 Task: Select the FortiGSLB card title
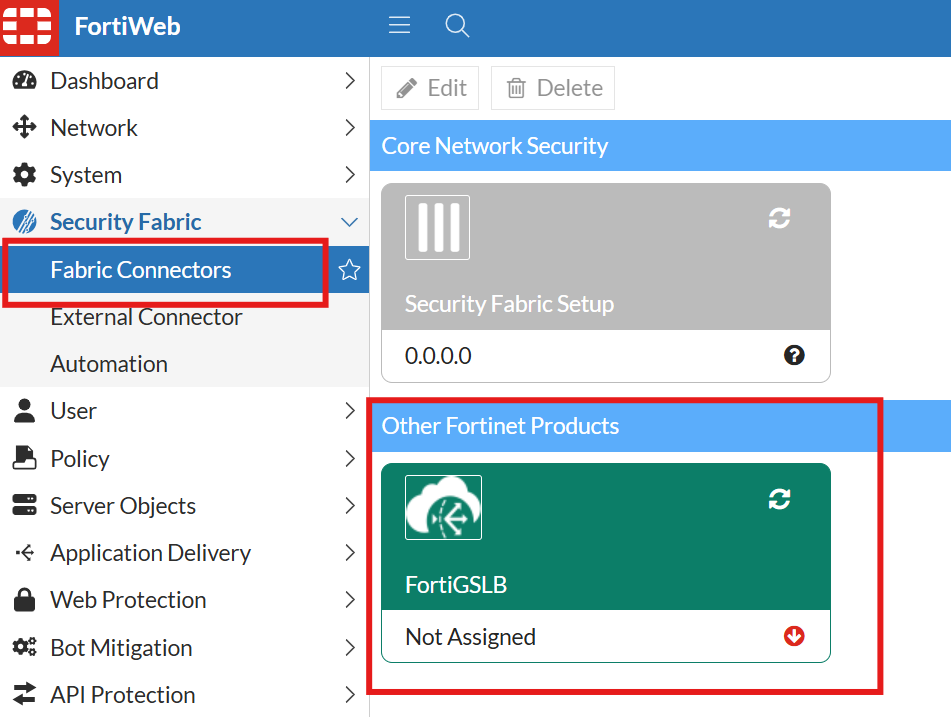[x=455, y=585]
